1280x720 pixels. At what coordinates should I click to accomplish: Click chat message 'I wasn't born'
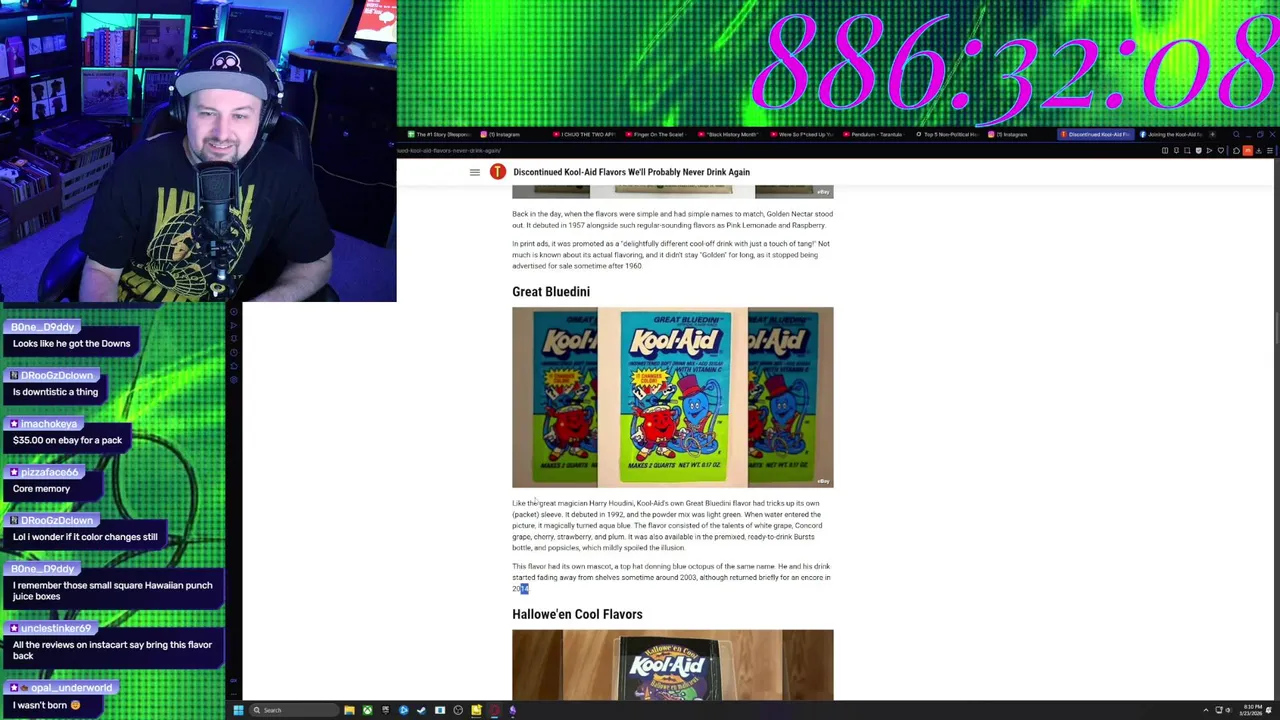46,705
